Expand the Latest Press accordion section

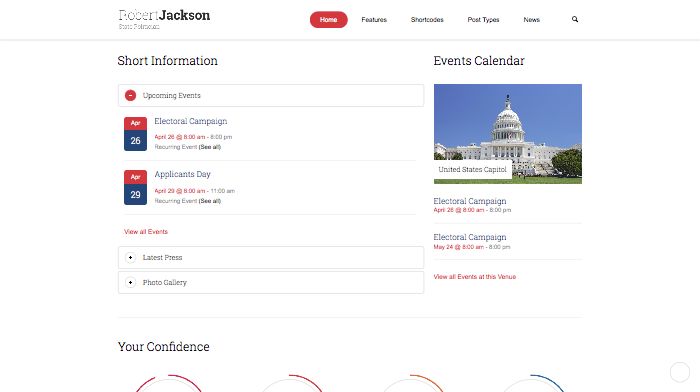tap(271, 258)
